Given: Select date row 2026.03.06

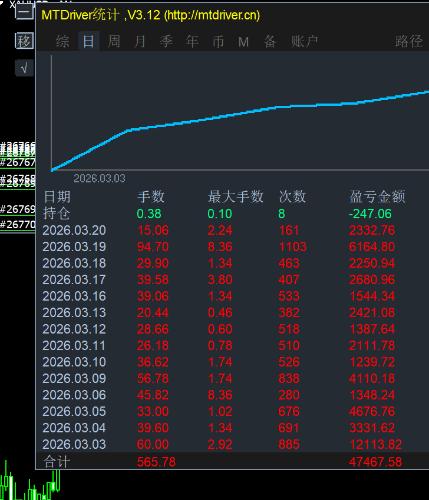Looking at the screenshot, I should coord(74,395).
